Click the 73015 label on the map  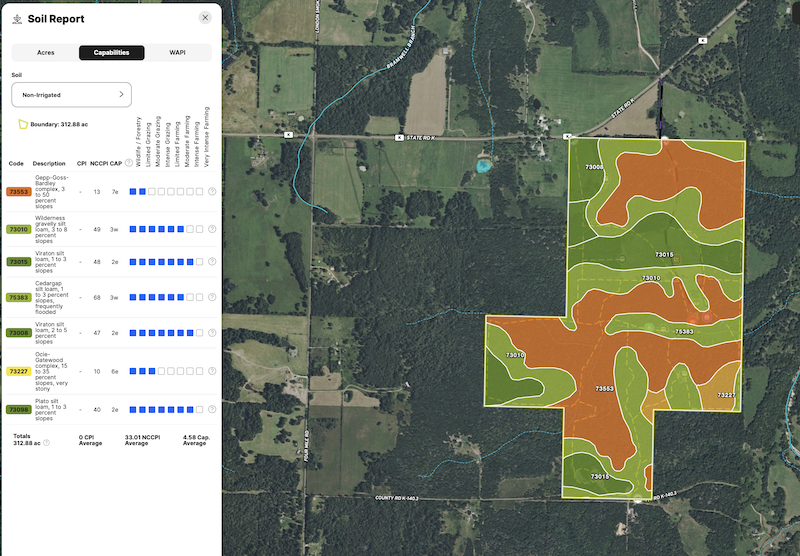(x=664, y=254)
